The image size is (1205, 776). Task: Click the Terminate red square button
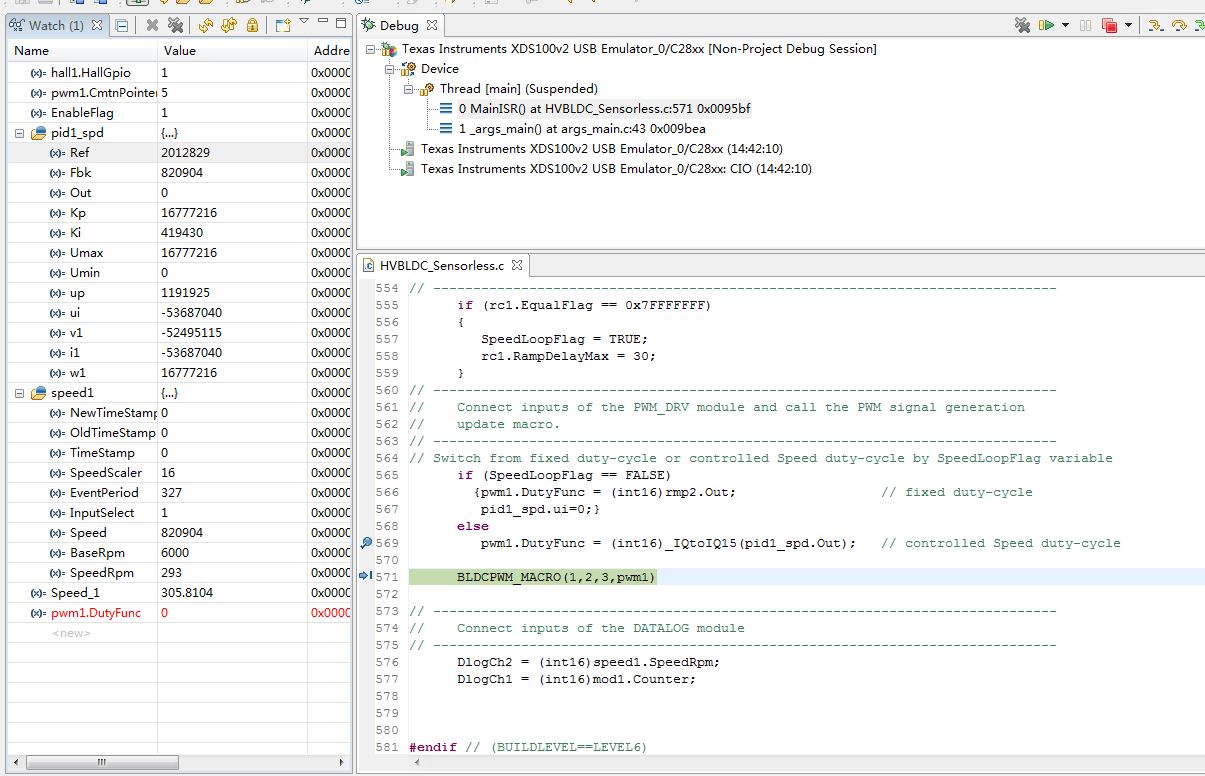click(1110, 25)
